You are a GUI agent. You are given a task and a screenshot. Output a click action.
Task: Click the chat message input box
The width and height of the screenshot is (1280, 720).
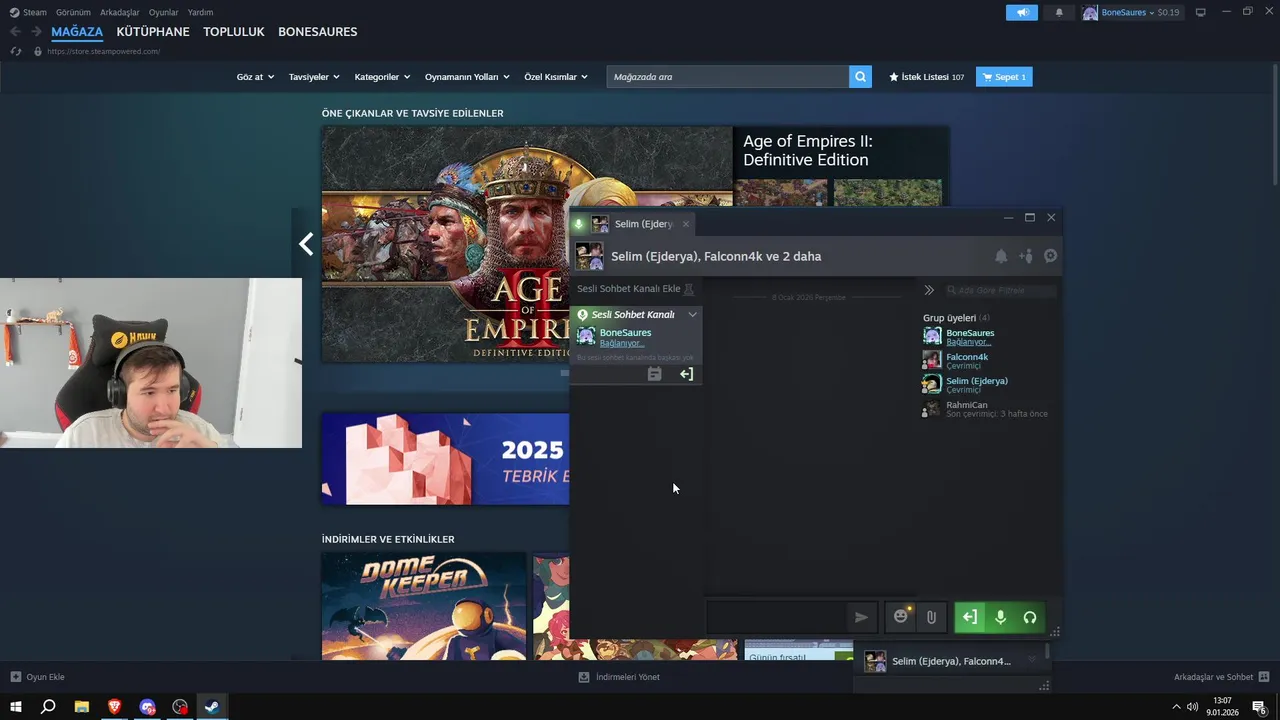coord(775,617)
